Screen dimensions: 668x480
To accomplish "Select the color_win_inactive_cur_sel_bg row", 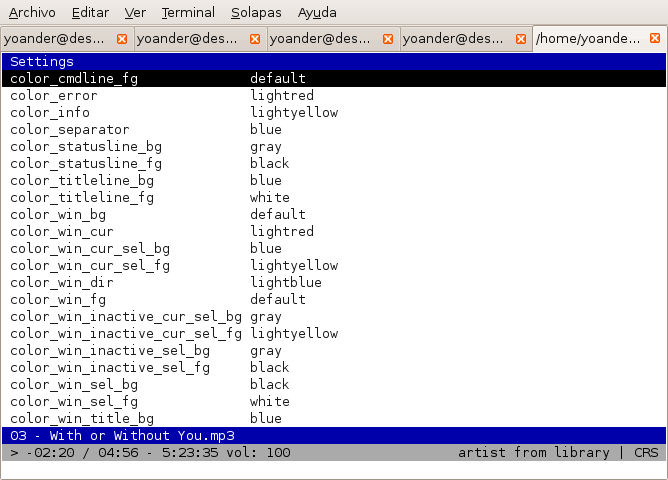I will click(334, 316).
